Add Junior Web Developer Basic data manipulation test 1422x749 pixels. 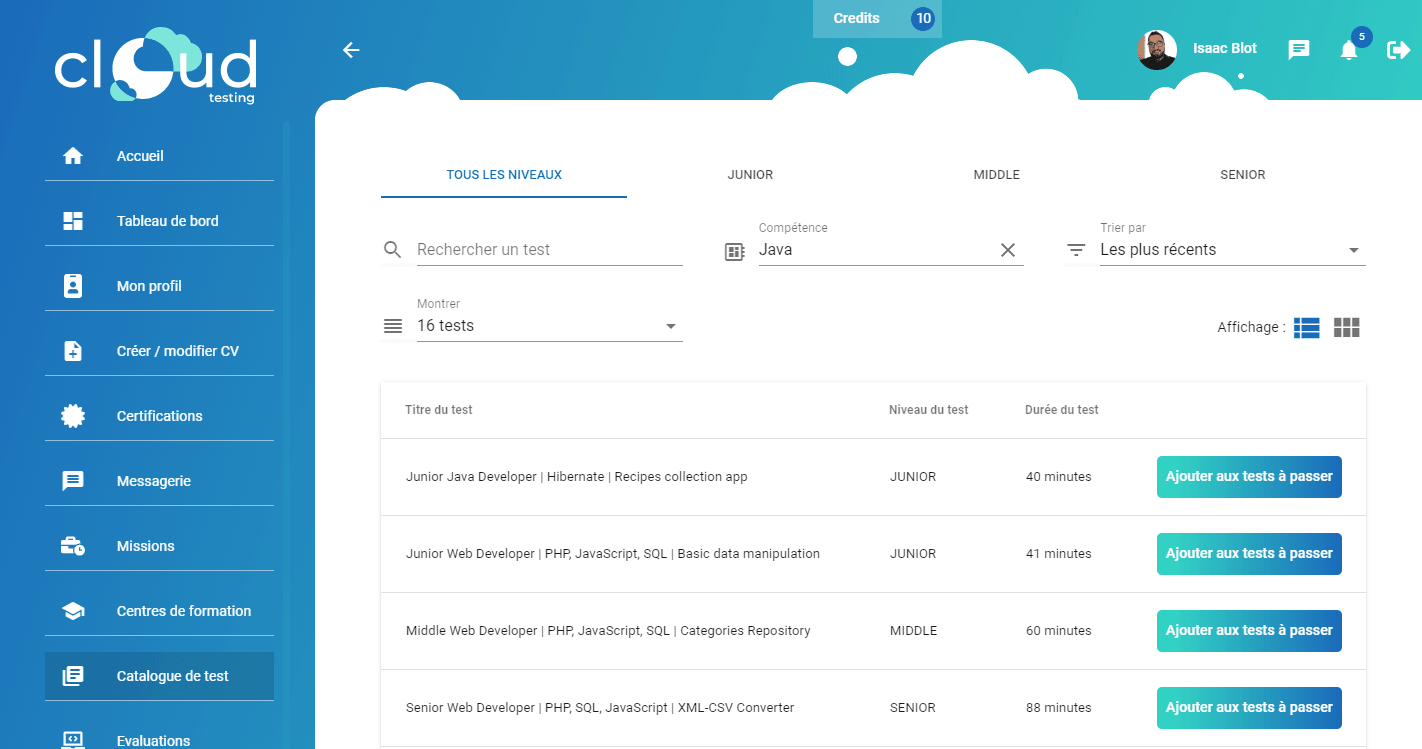click(1249, 554)
